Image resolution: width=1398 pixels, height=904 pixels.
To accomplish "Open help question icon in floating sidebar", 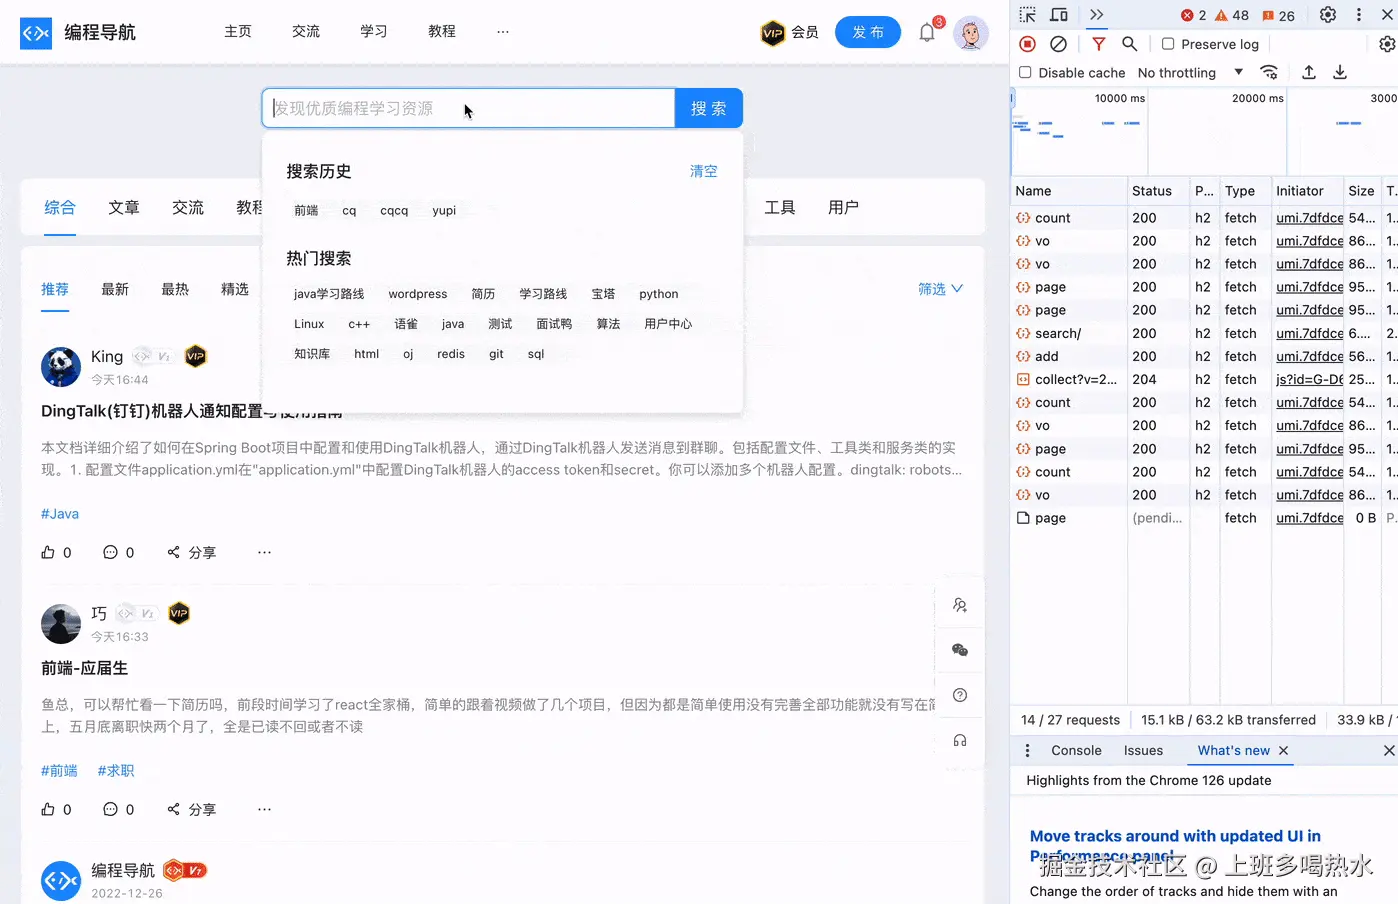I will (960, 695).
